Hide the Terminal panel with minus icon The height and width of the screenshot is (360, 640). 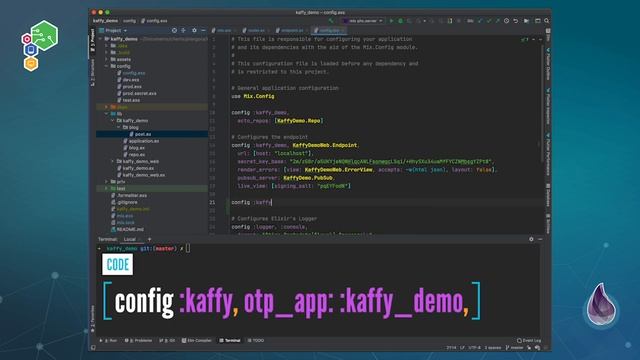[540, 239]
